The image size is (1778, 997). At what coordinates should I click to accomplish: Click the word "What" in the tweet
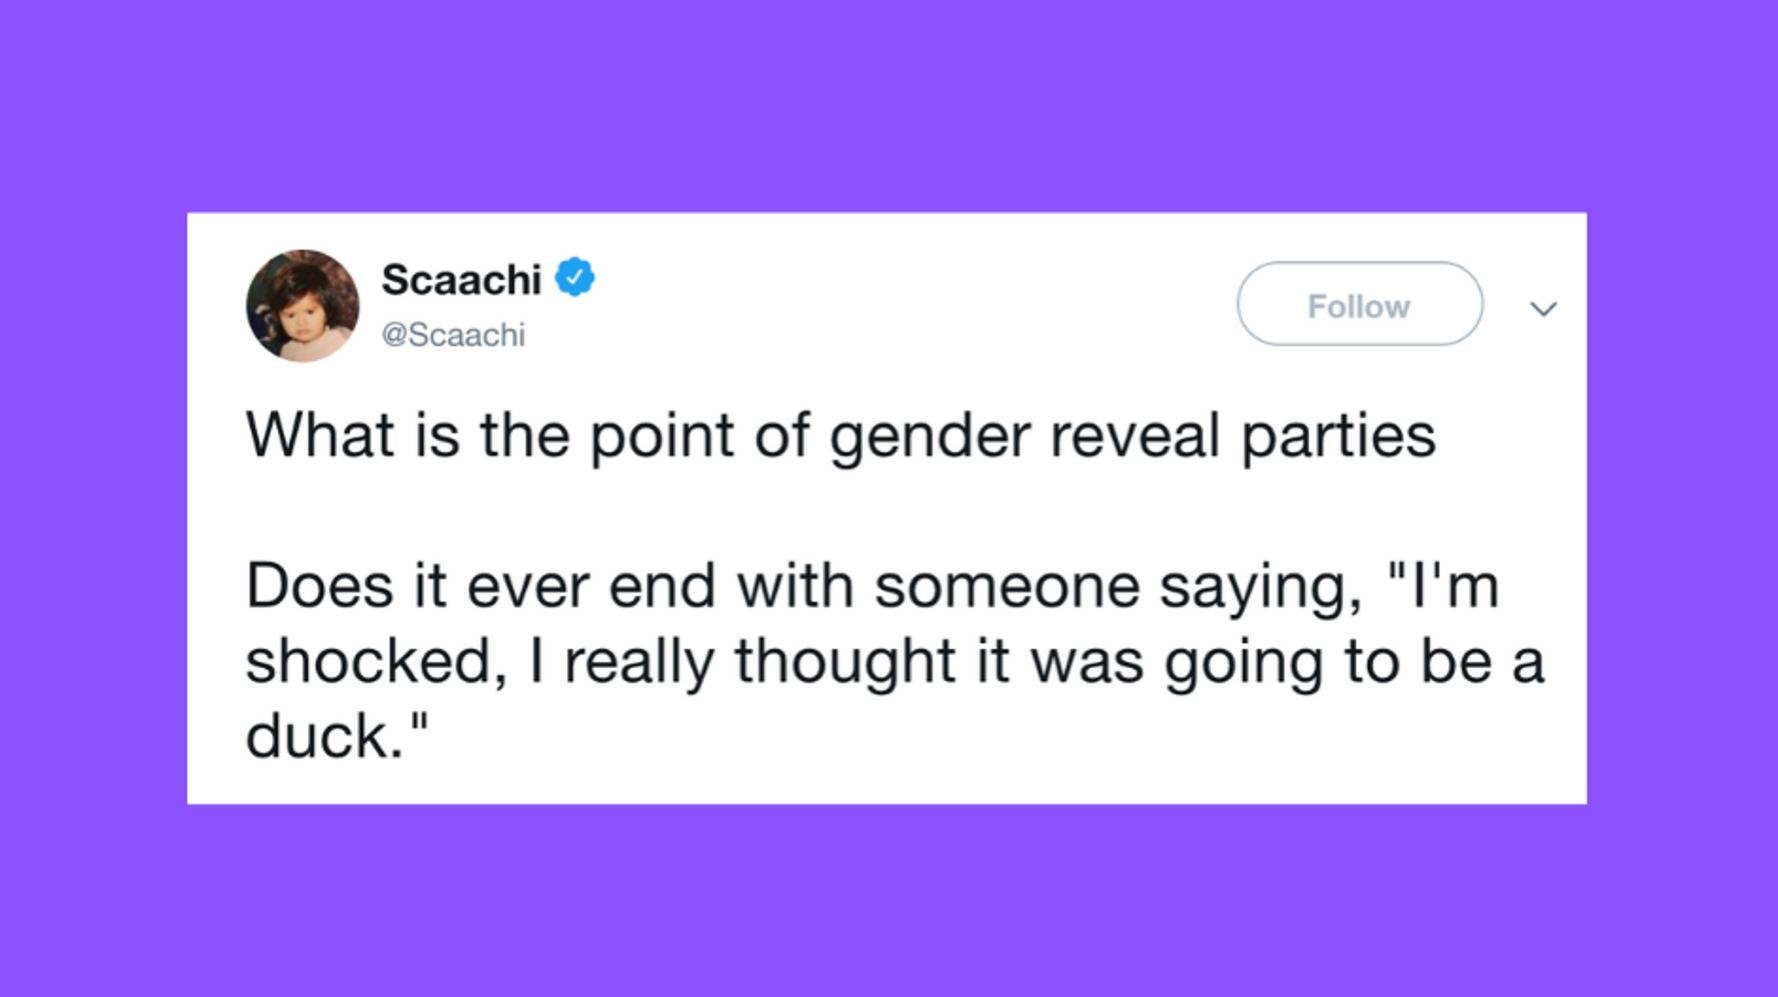(320, 436)
